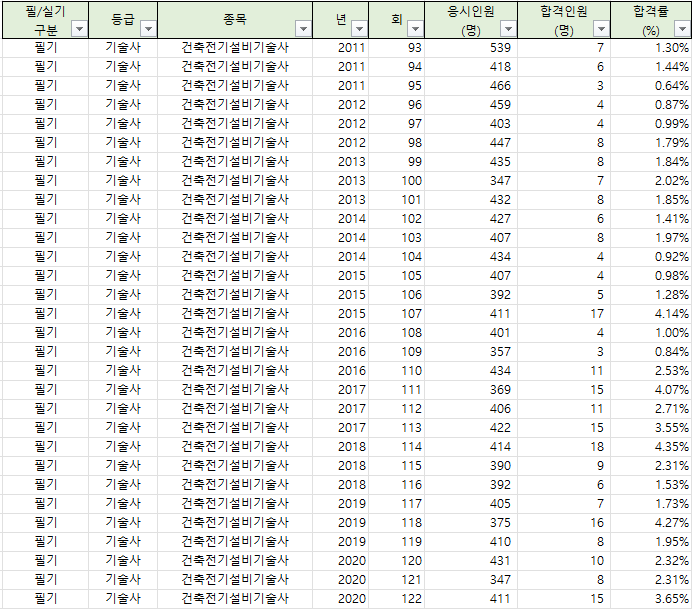Click 회 cell with value 115
Screen dimensions: 692x609
(x=397, y=465)
